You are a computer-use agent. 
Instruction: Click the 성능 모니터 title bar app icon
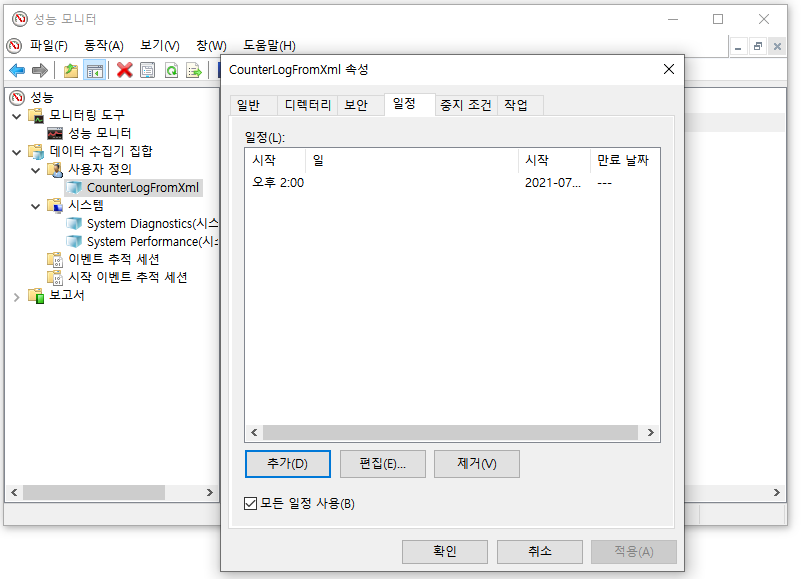[20, 19]
